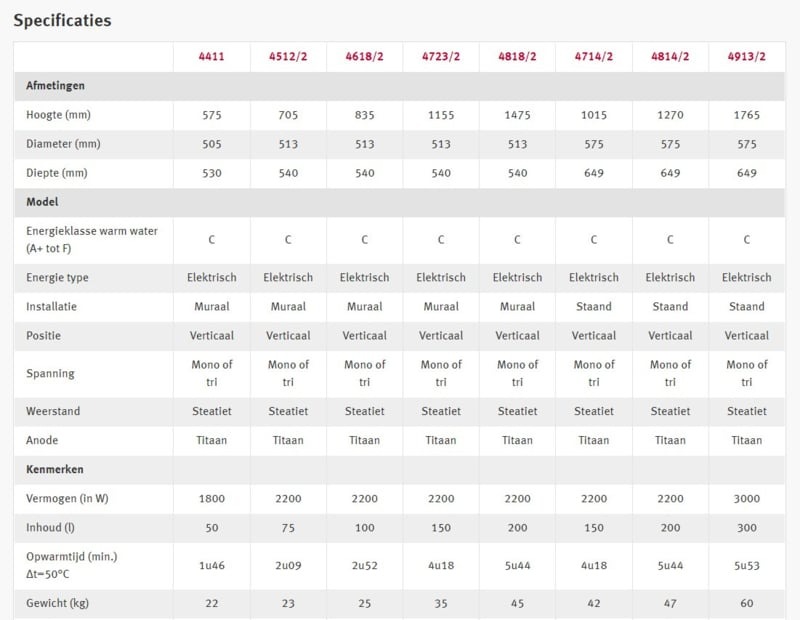
Task: Open the 4714/2 model link
Action: [594, 57]
